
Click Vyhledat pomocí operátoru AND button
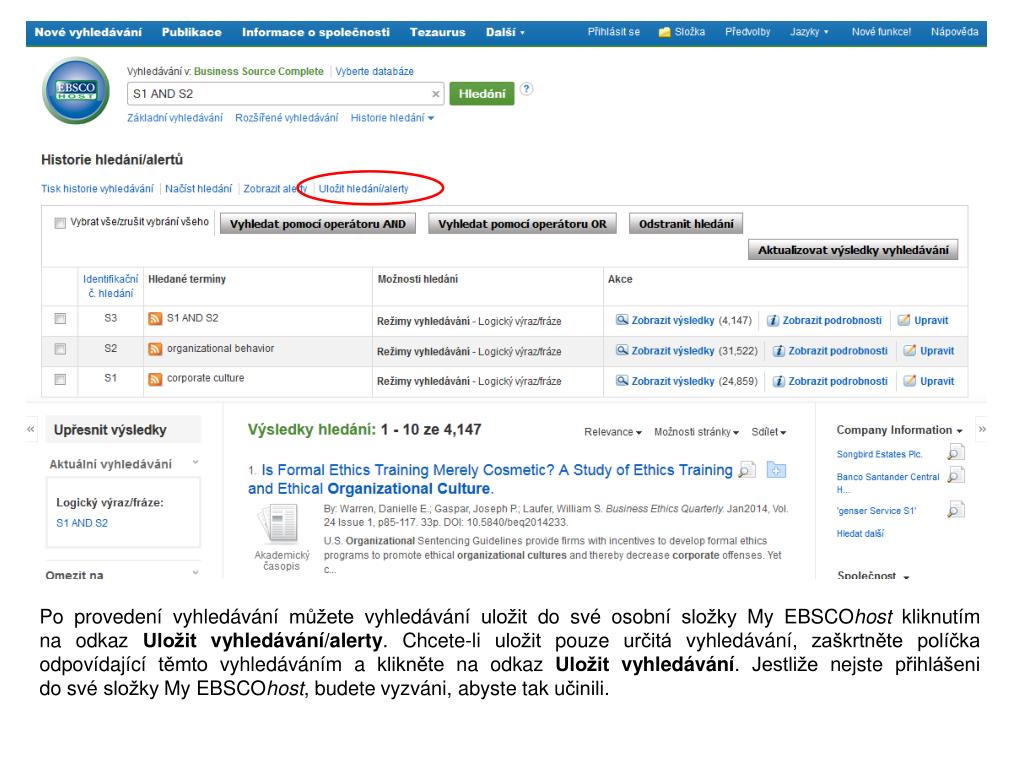click(318, 223)
